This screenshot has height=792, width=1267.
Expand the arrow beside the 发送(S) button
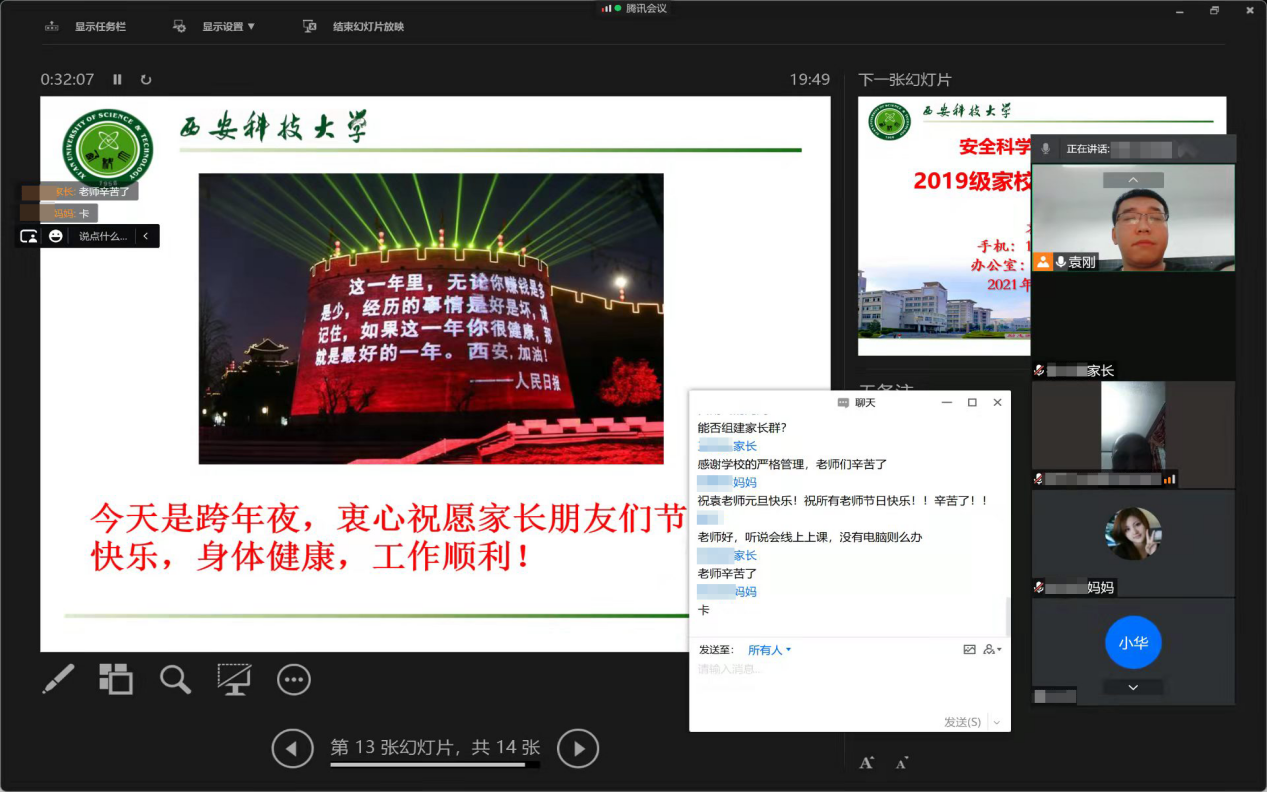pyautogui.click(x=996, y=722)
